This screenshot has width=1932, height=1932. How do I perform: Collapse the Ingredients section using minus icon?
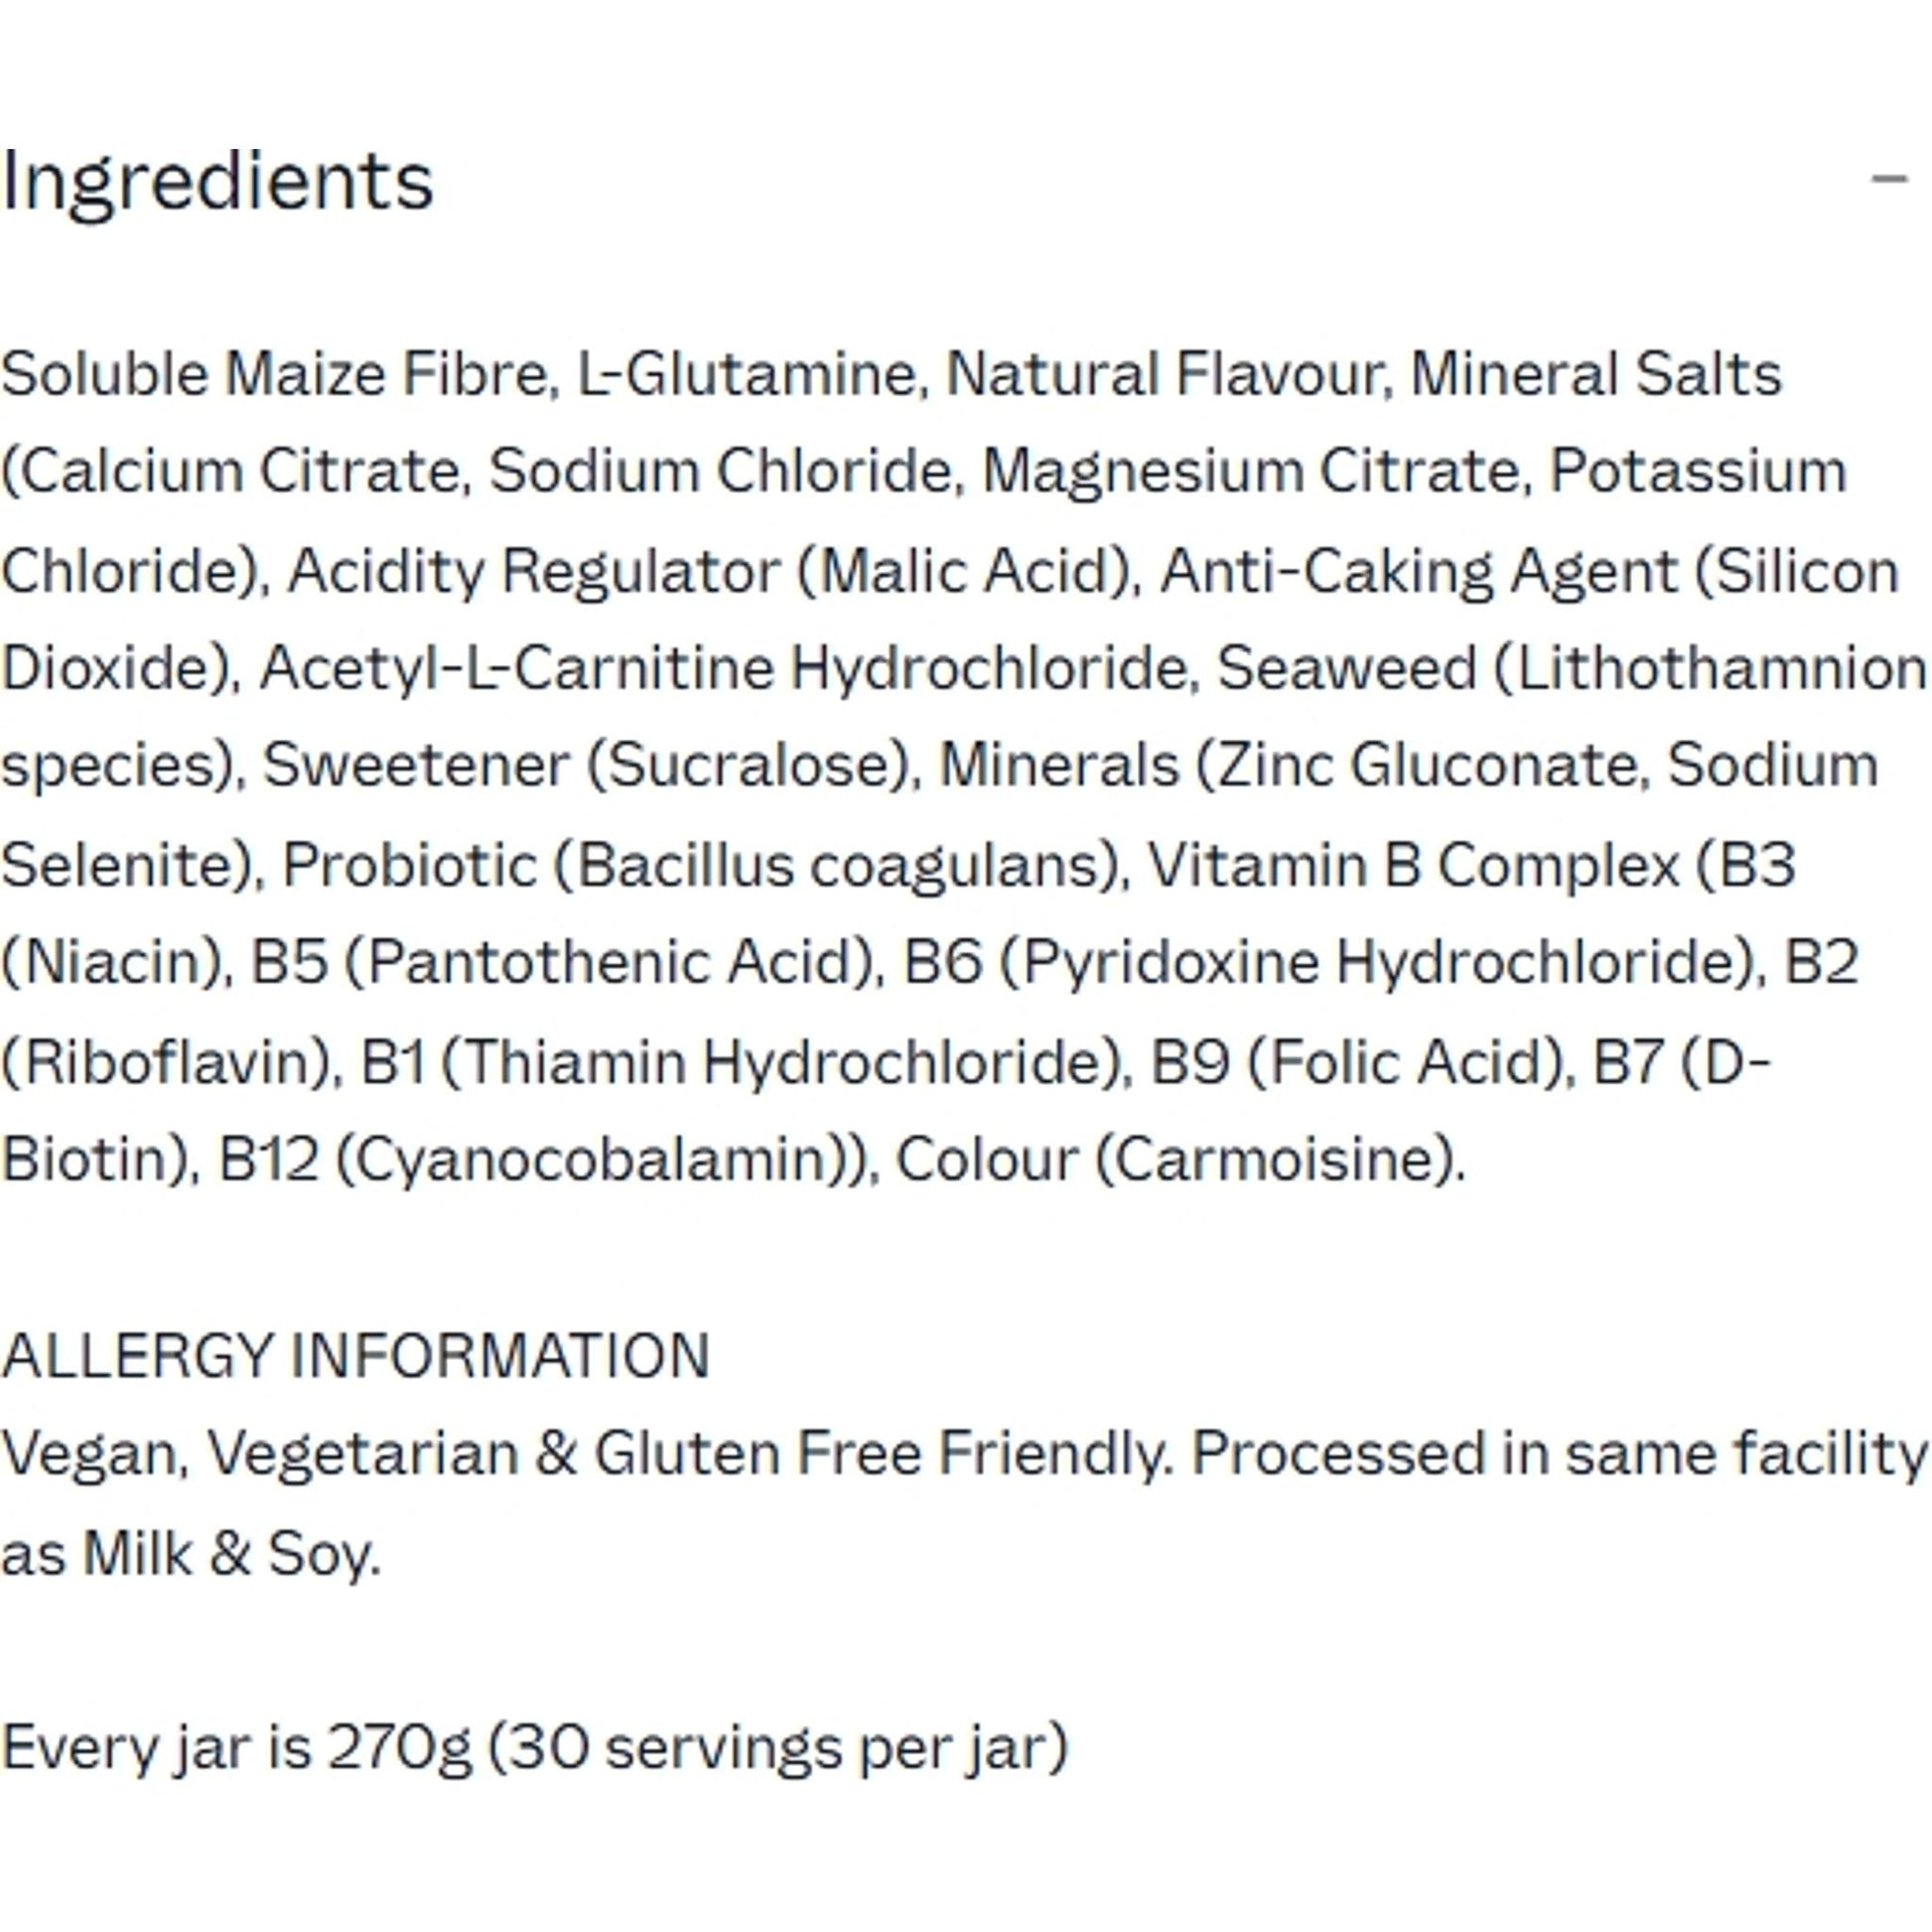click(1888, 180)
